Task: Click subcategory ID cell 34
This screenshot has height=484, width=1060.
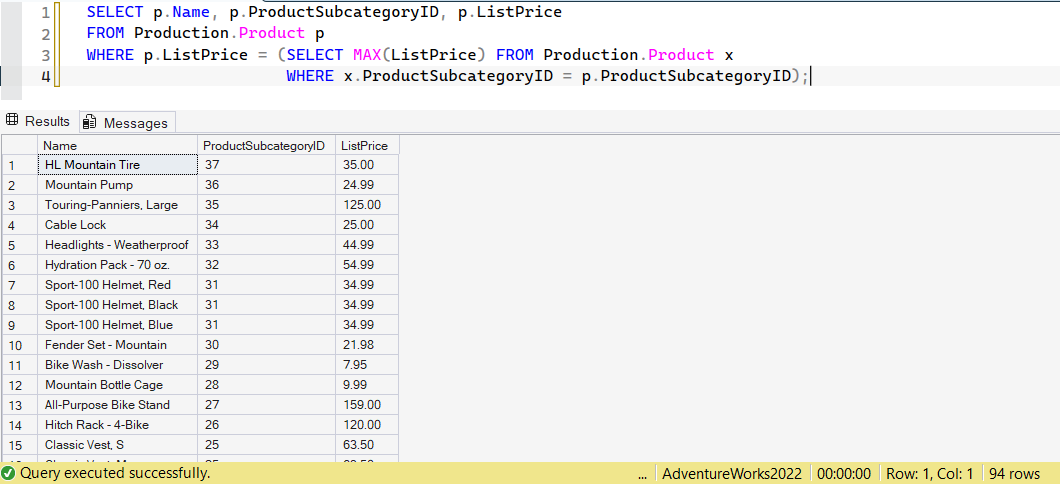Action: click(266, 224)
